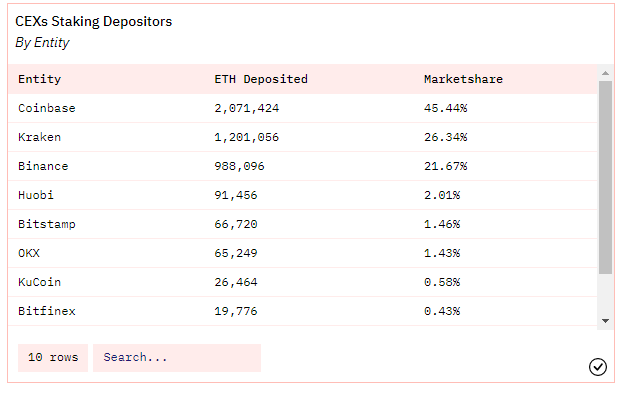This screenshot has width=619, height=396.
Task: Select the Bitfinex entity cell
Action: pos(47,311)
